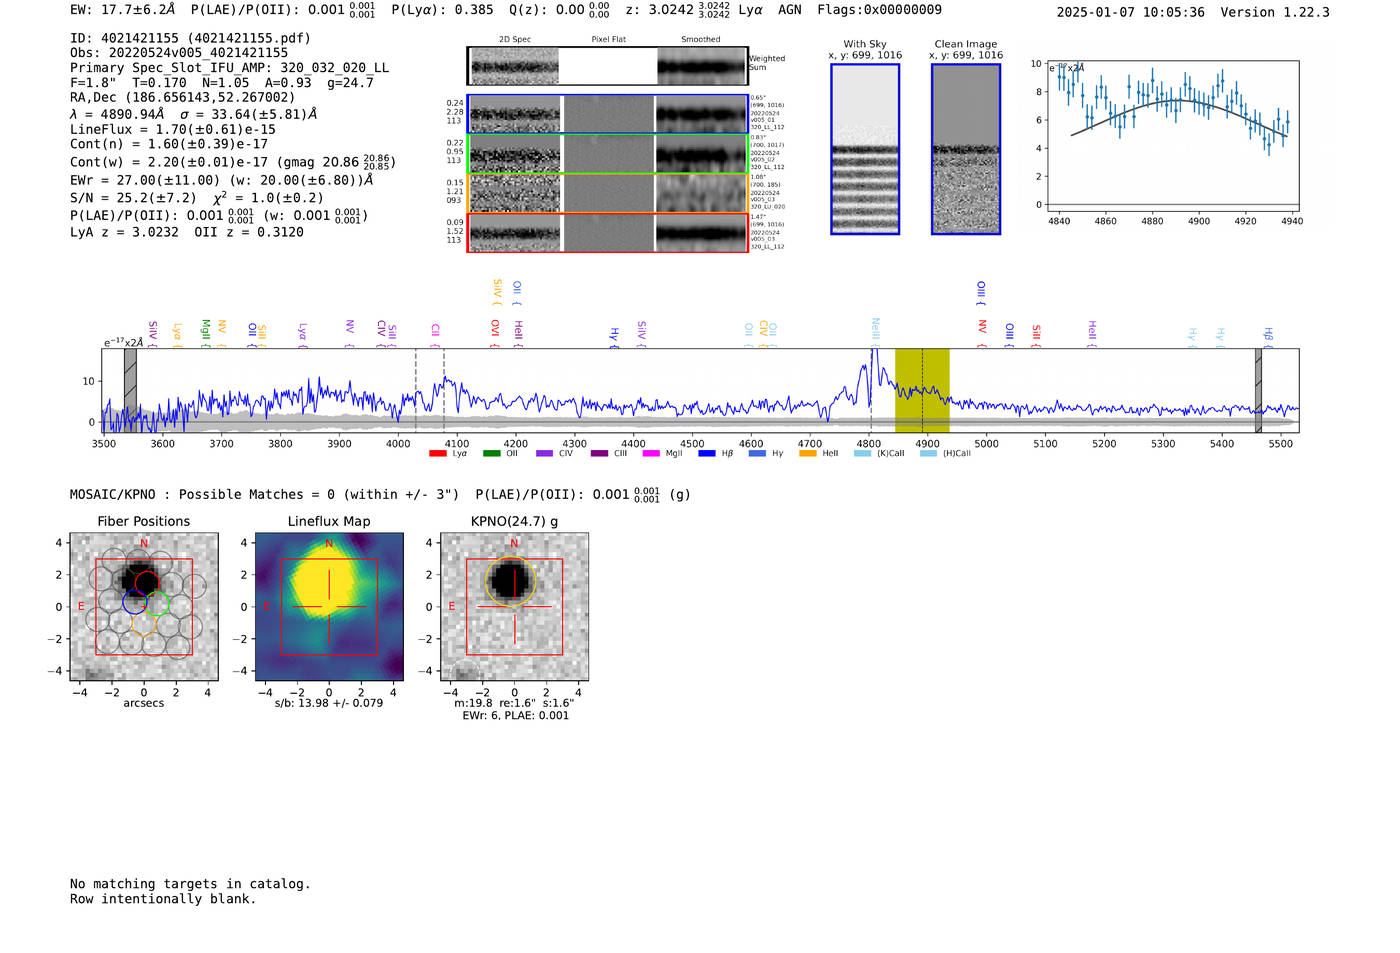
Task: Click the magenta MgII legend swatch
Action: (650, 454)
